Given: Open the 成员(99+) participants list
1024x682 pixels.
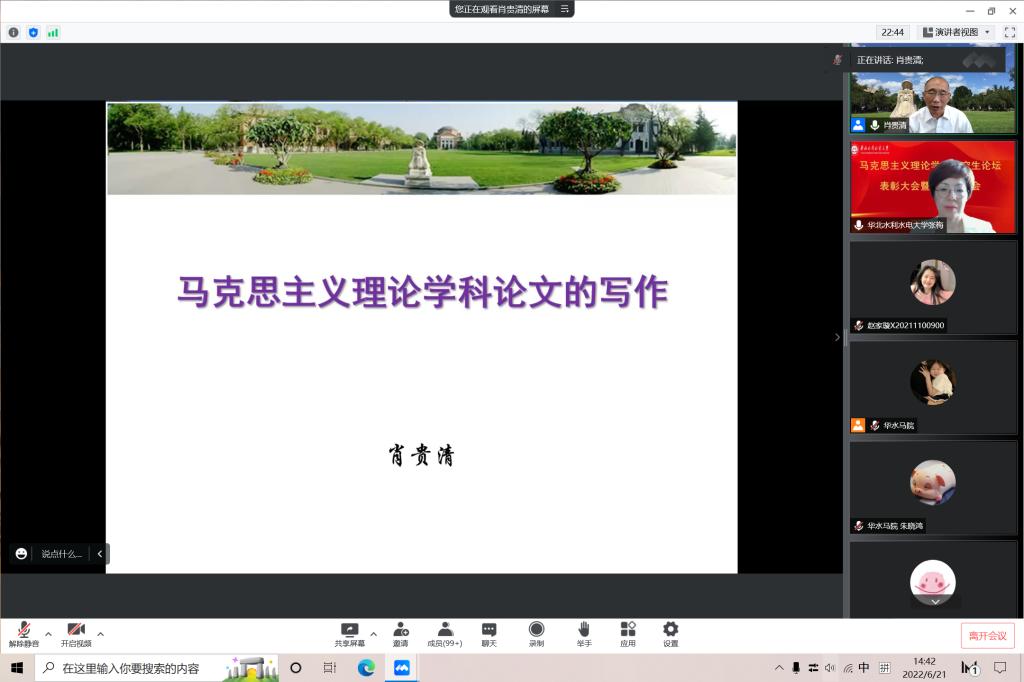Looking at the screenshot, I should 444,633.
